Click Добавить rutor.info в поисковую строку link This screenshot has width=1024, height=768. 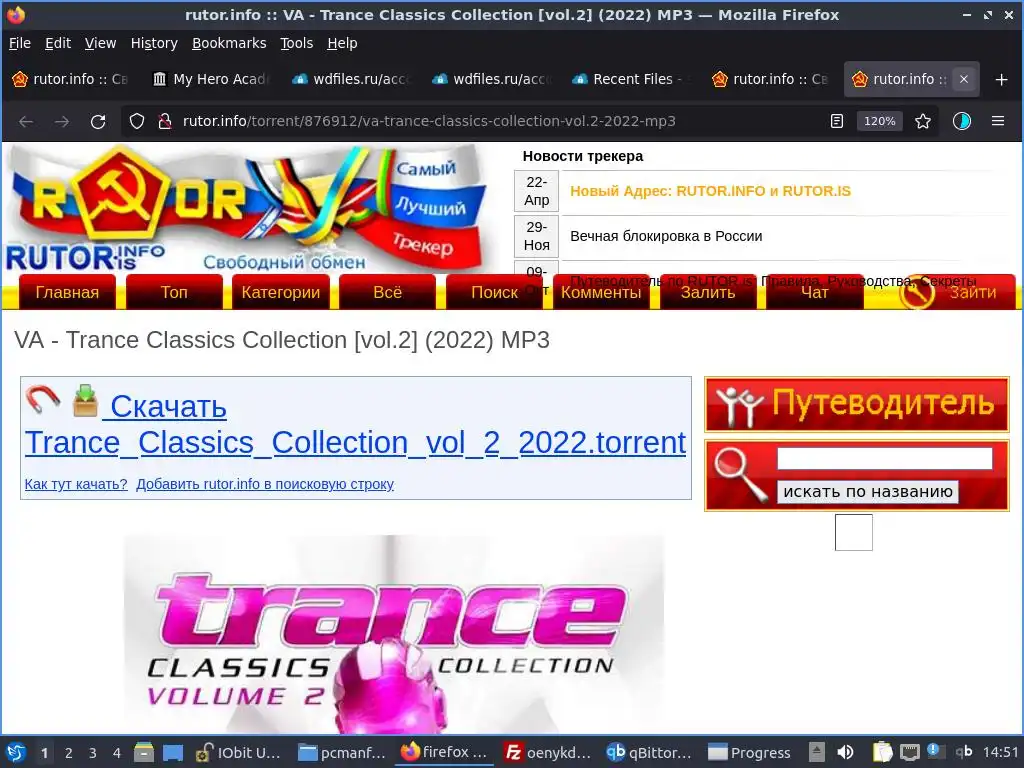(x=264, y=484)
